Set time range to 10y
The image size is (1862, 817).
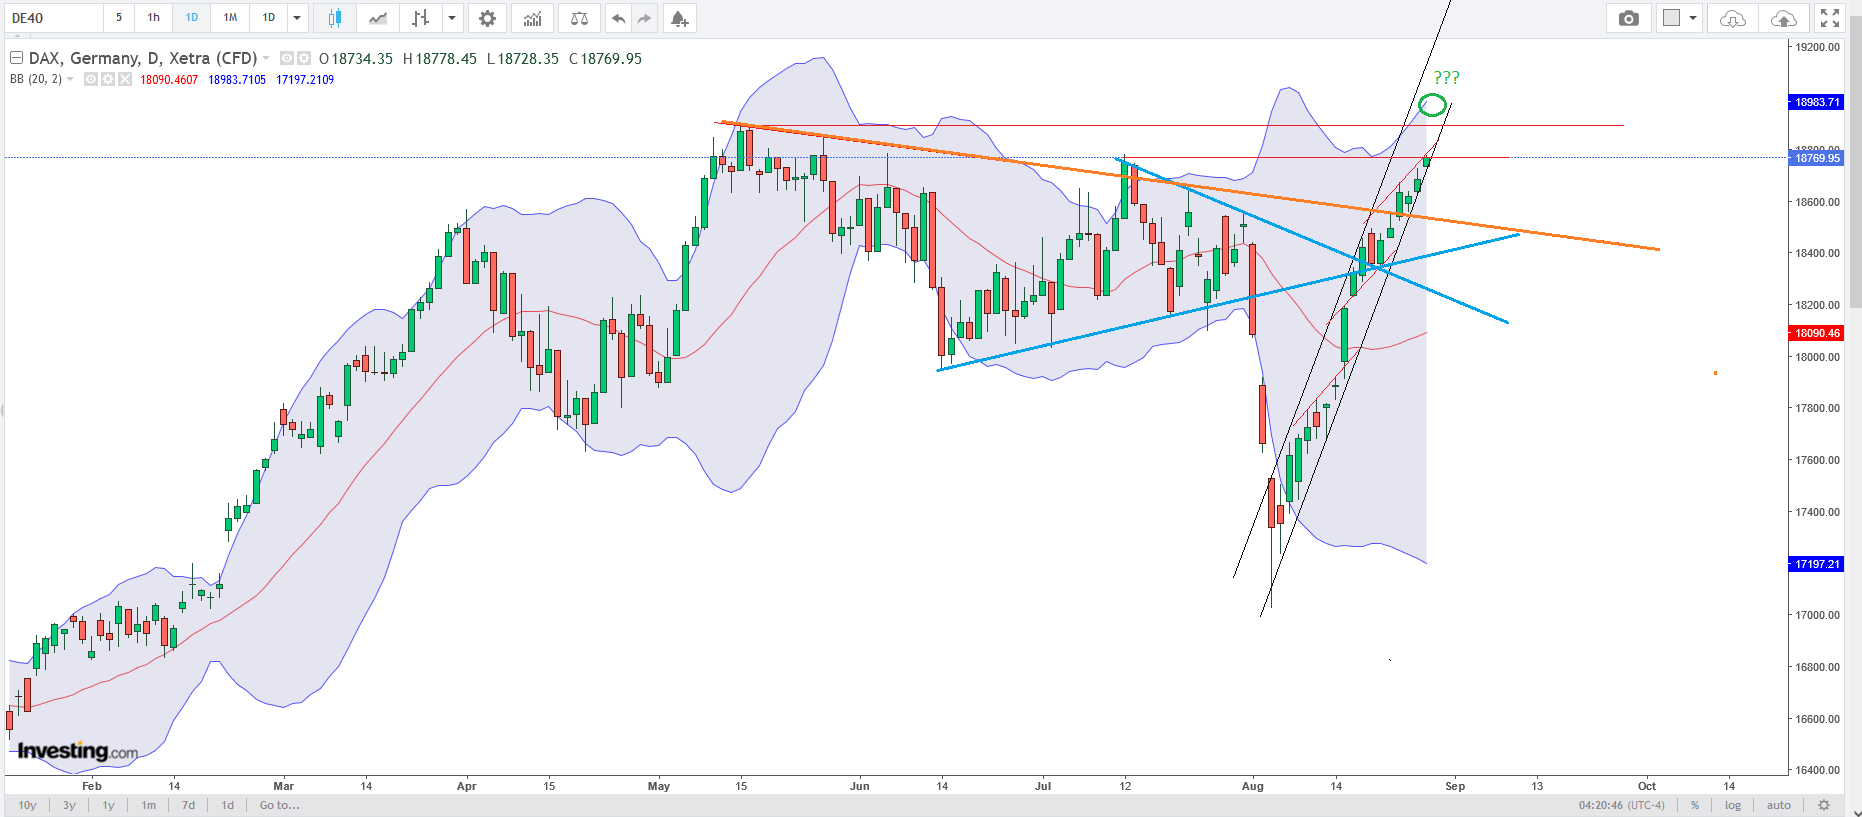[x=28, y=805]
